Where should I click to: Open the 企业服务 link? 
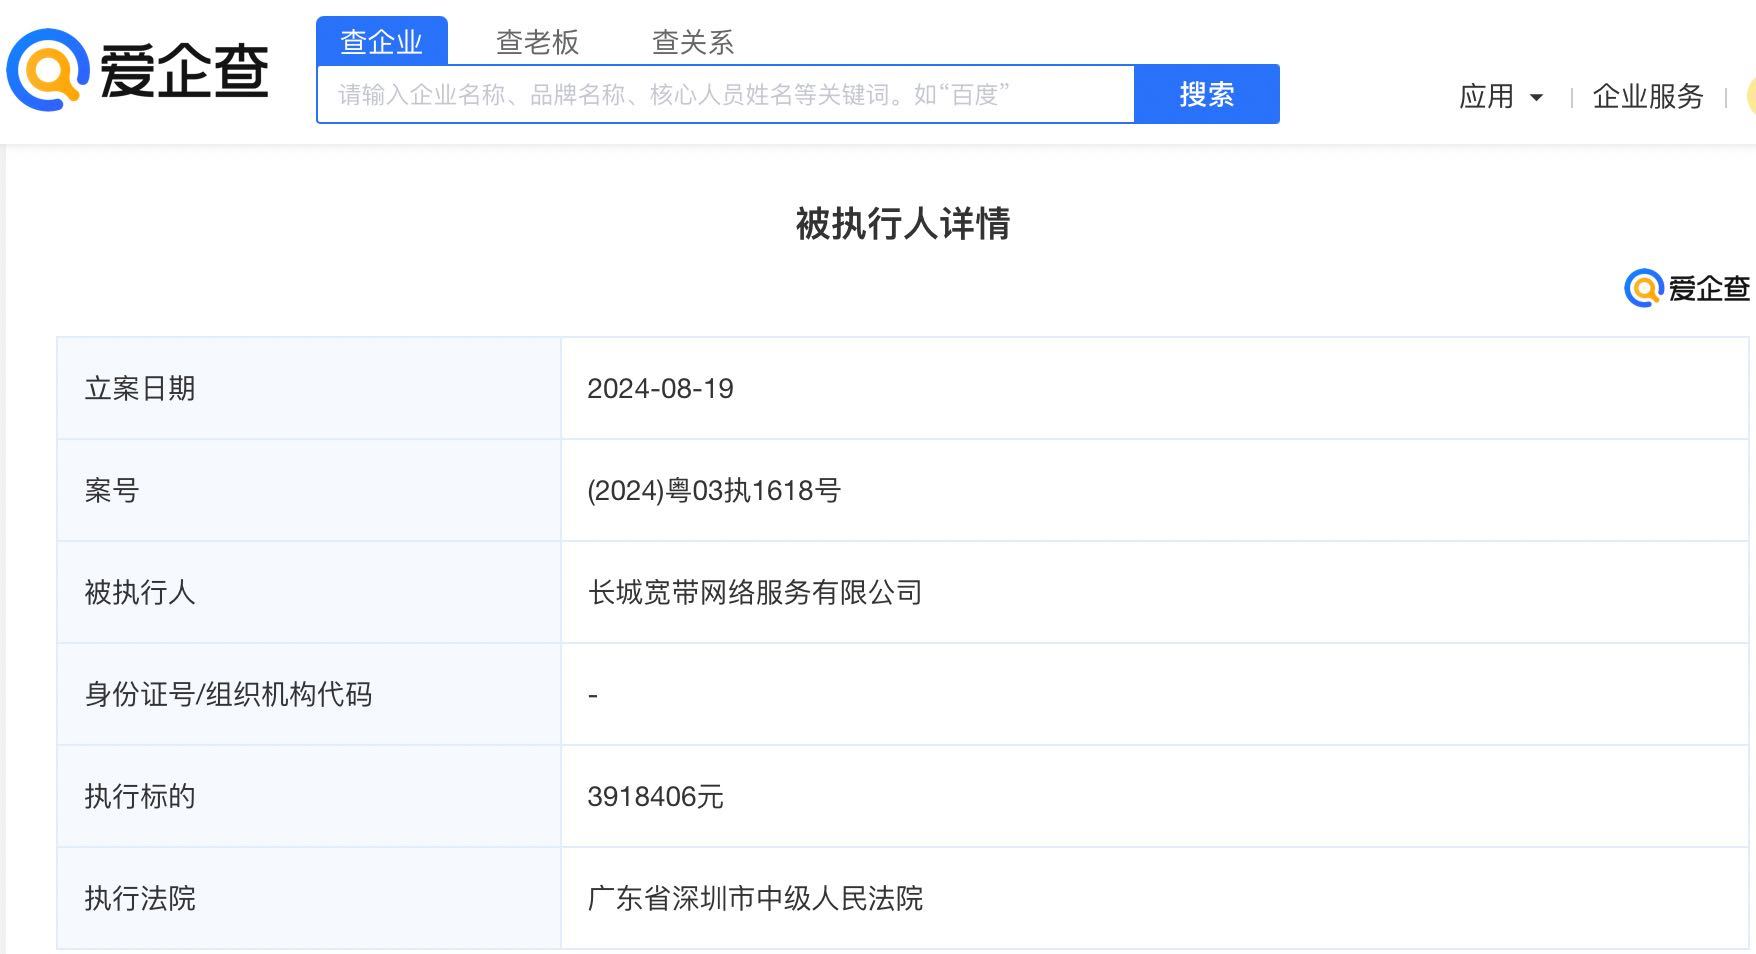[1648, 96]
